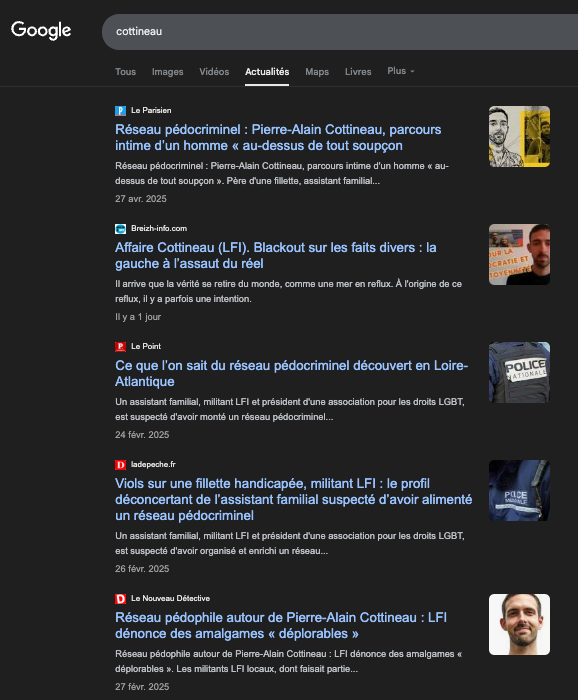578x700 pixels.
Task: Open ladepeche.fr police uniform thumbnail
Action: tap(519, 491)
